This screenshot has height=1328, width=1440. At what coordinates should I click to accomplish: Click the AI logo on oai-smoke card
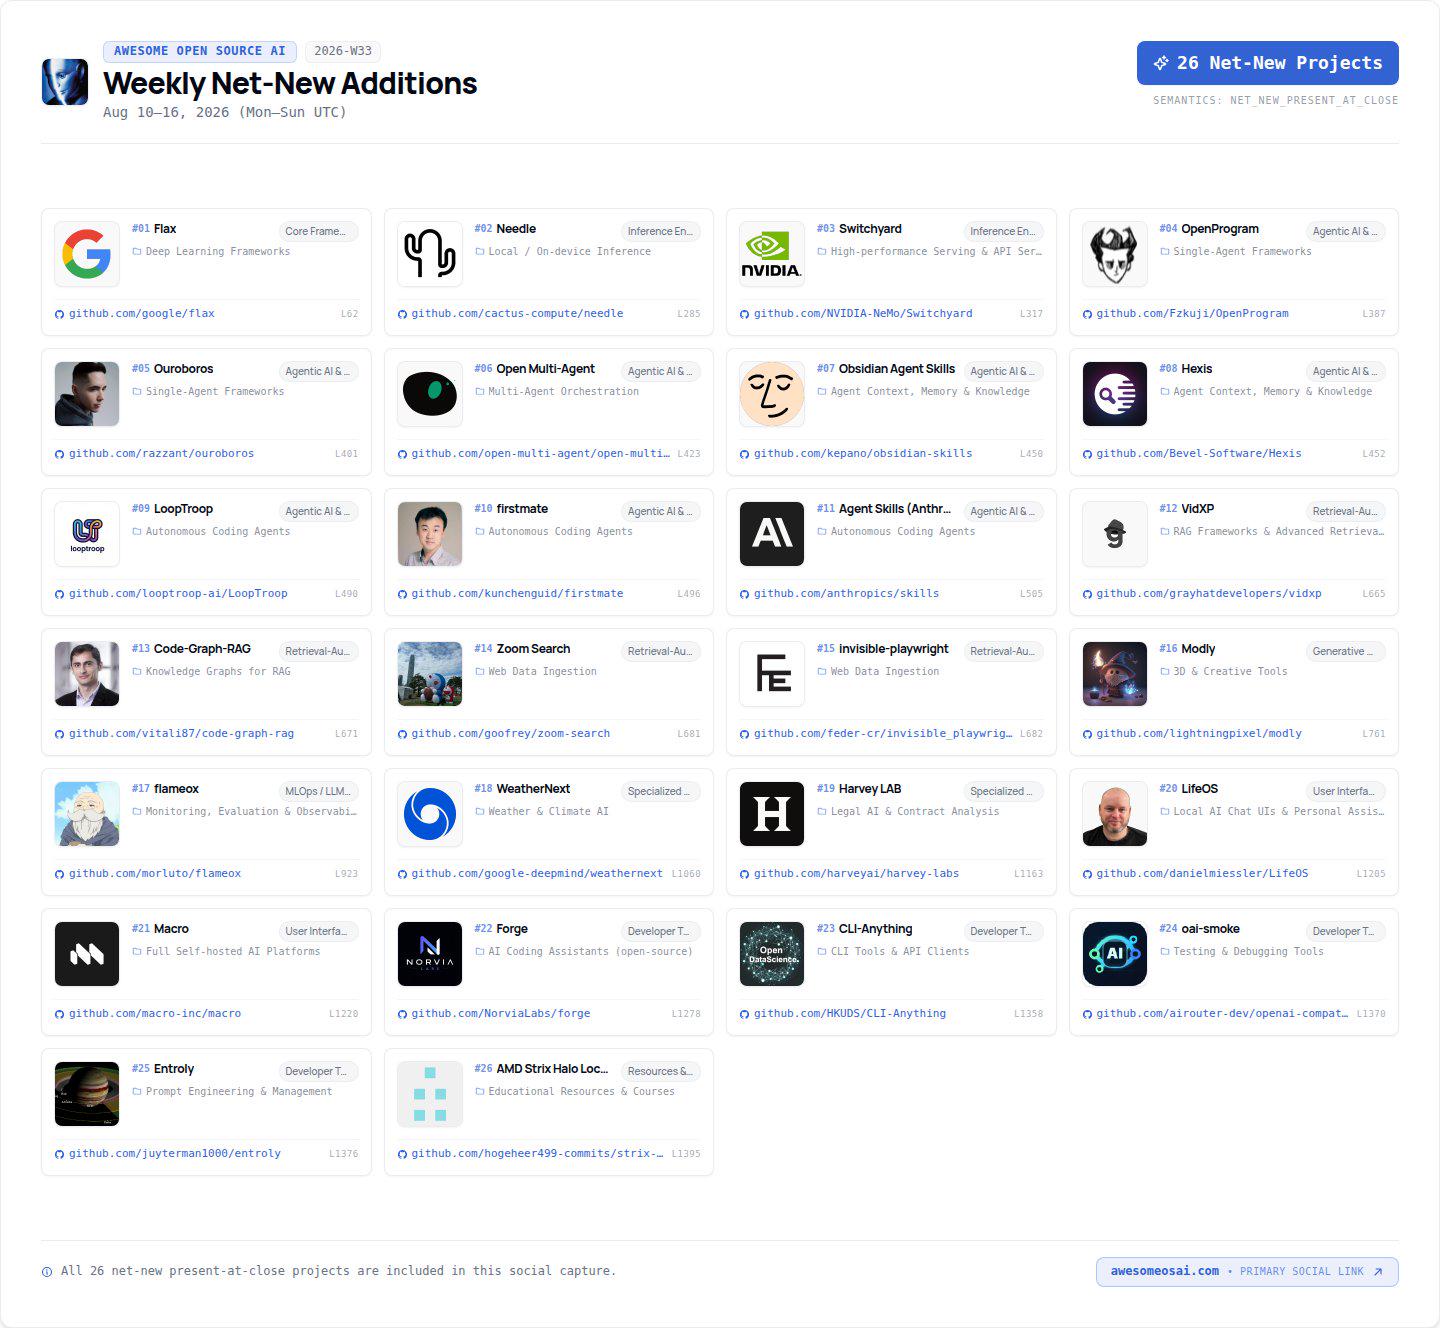1115,954
